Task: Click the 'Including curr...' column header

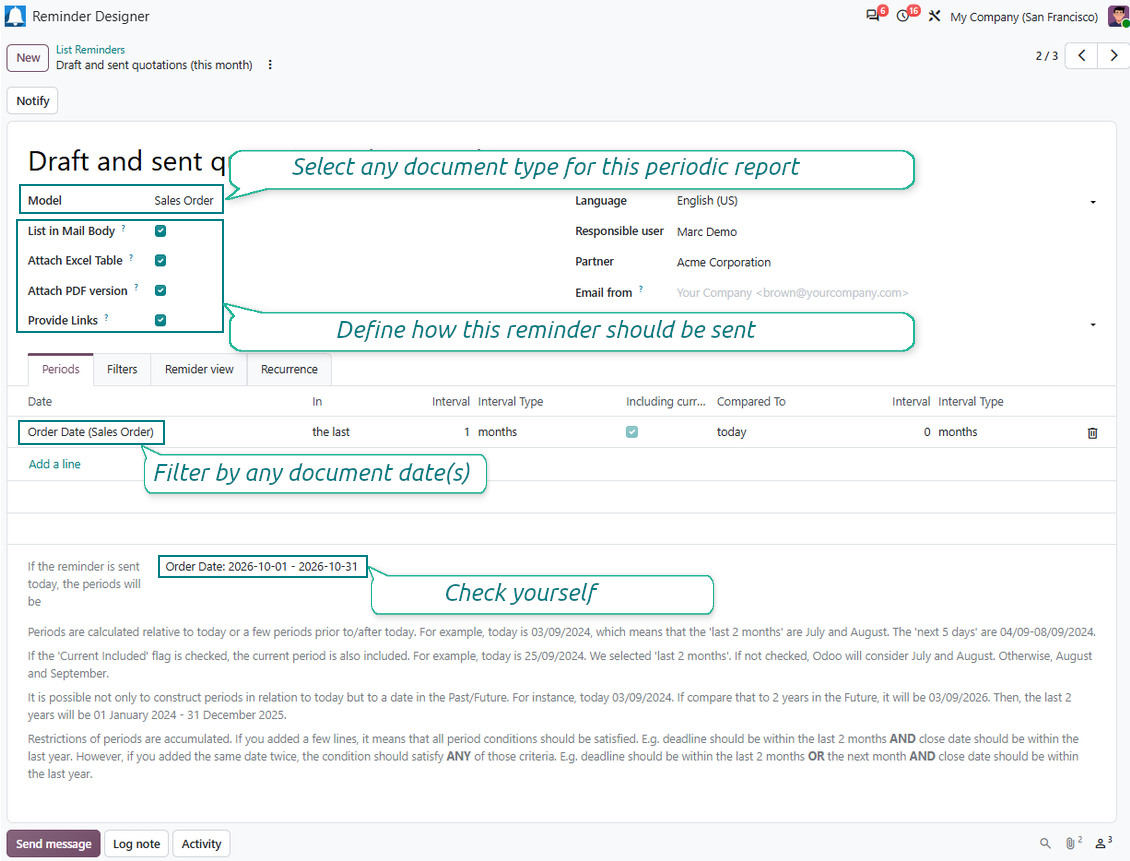Action: tap(666, 401)
